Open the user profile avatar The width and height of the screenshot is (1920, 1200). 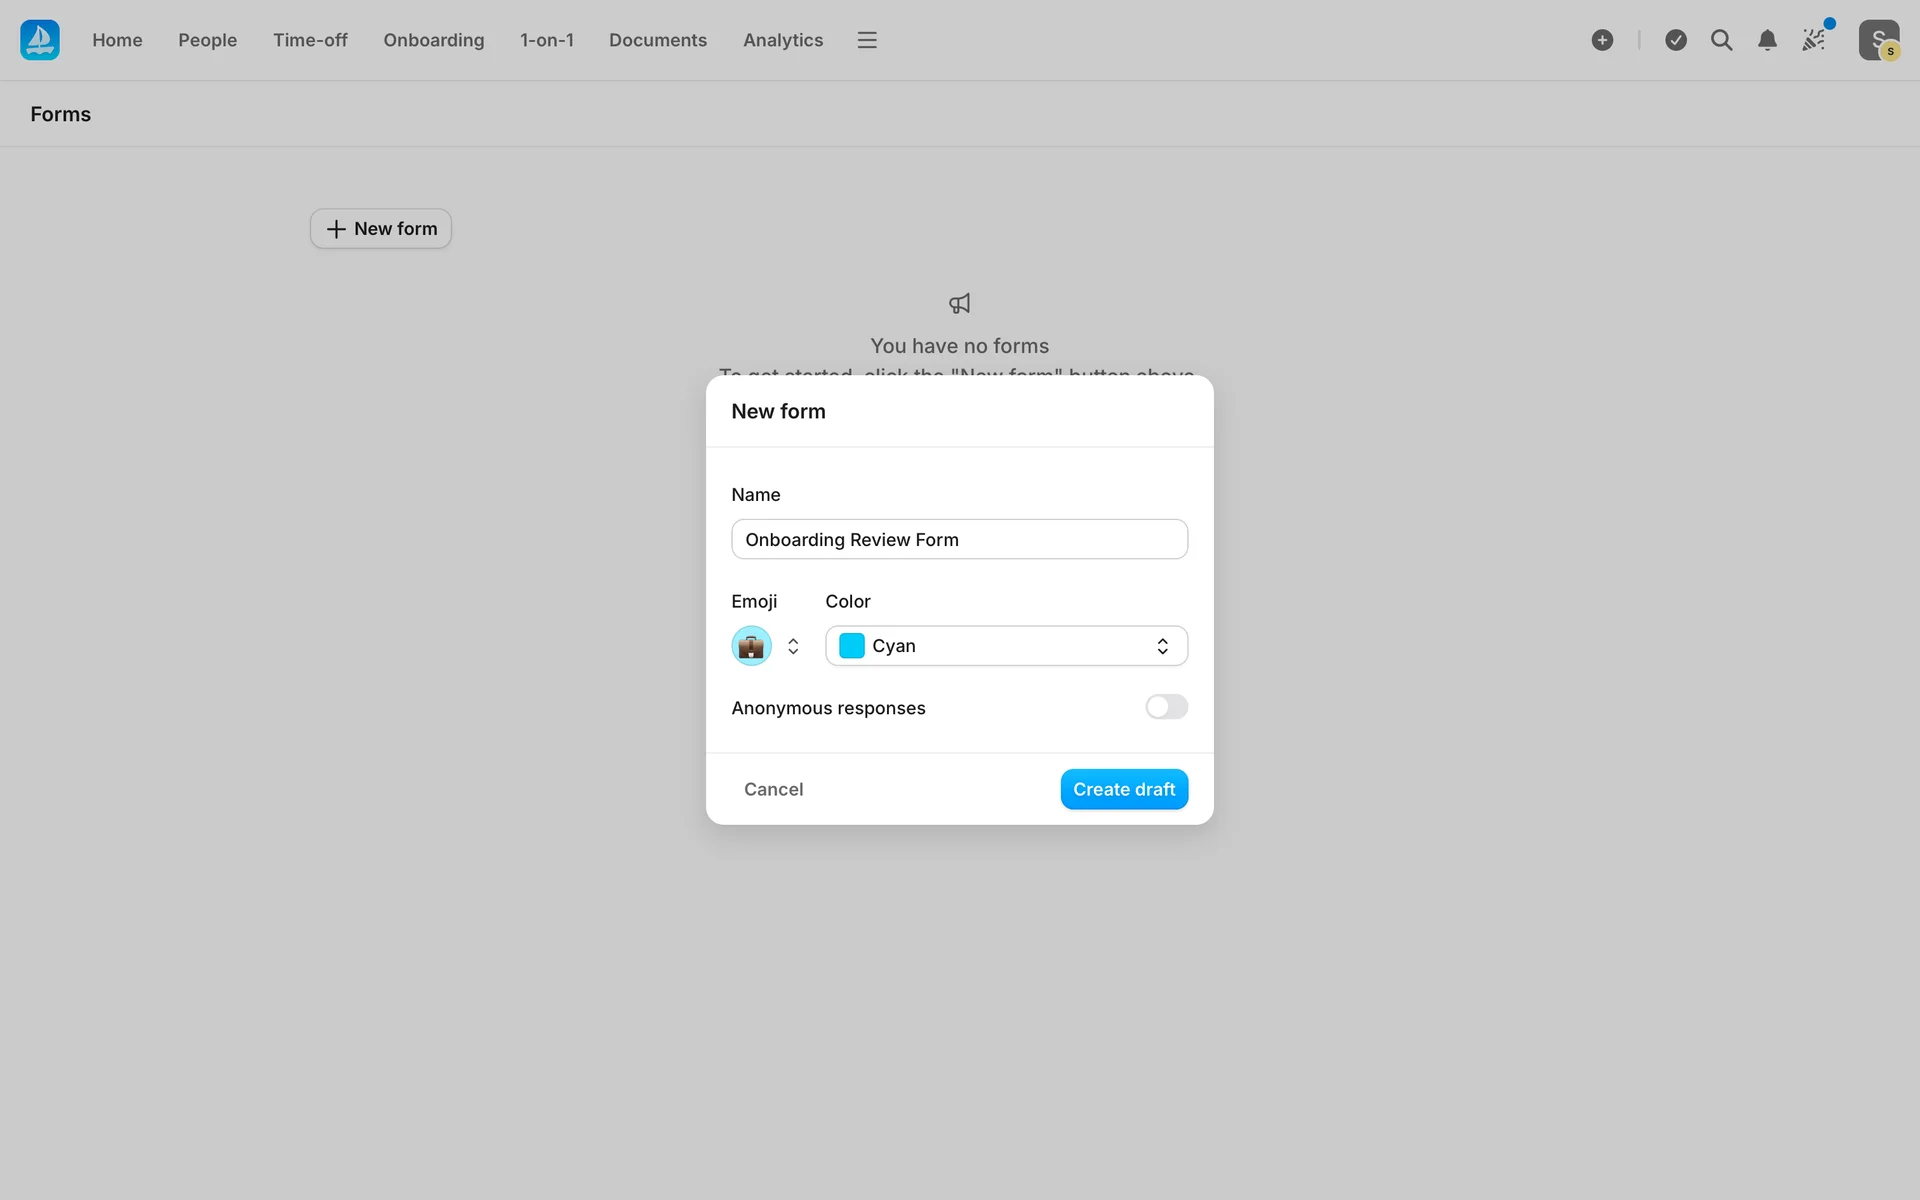tap(1878, 40)
